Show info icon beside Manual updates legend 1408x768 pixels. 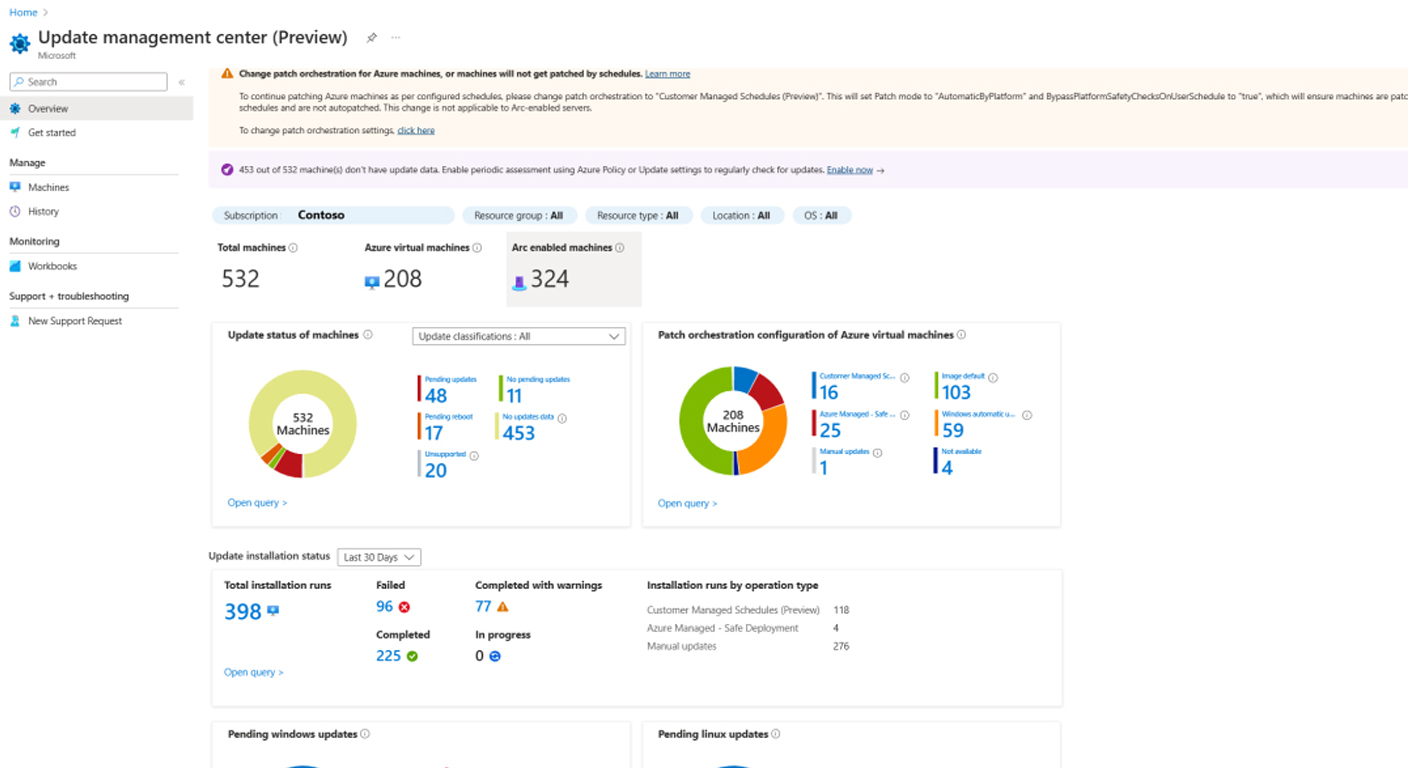877,452
